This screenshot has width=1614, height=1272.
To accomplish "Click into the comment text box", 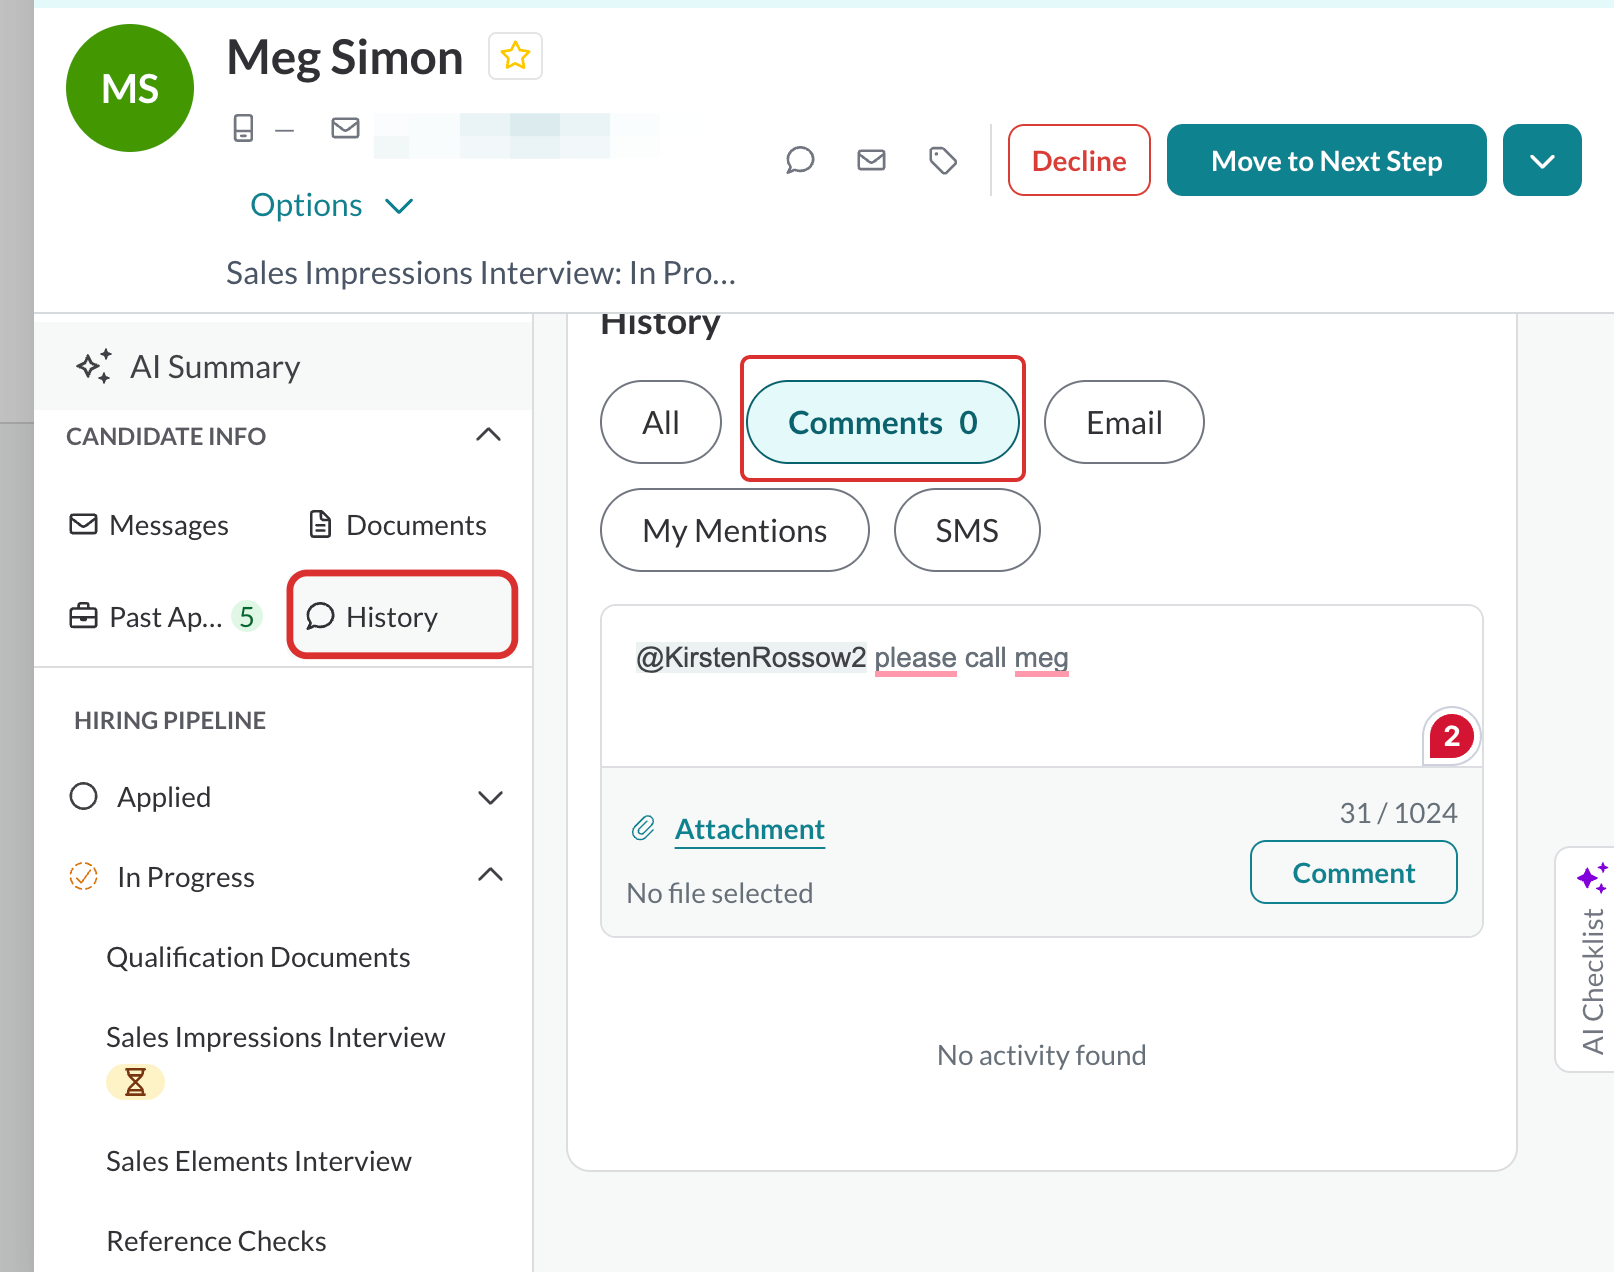I will (x=1041, y=687).
